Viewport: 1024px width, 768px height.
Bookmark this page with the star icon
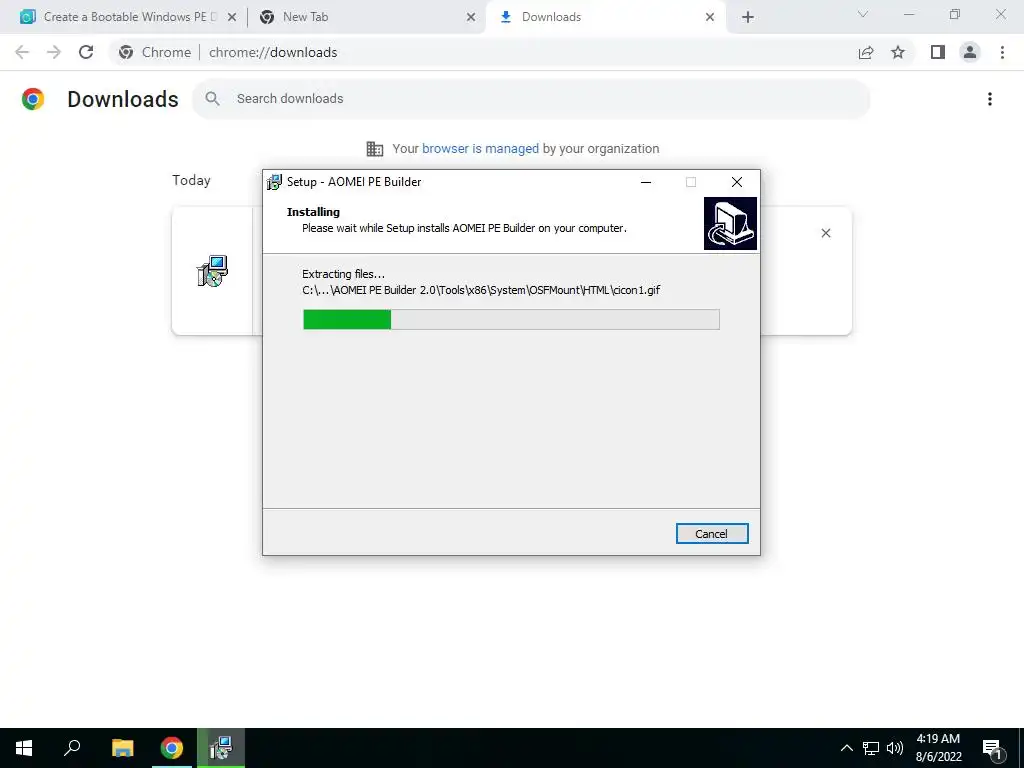[898, 52]
